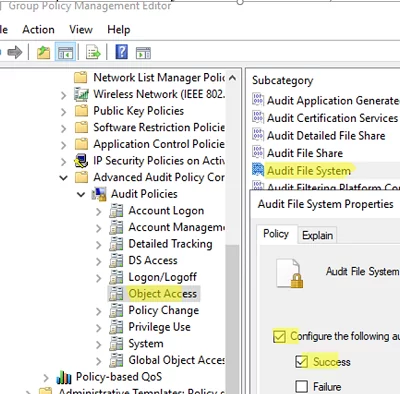The height and width of the screenshot is (394, 400).
Task: Click the Show/Hide Action Pane icon
Action: [x=143, y=53]
